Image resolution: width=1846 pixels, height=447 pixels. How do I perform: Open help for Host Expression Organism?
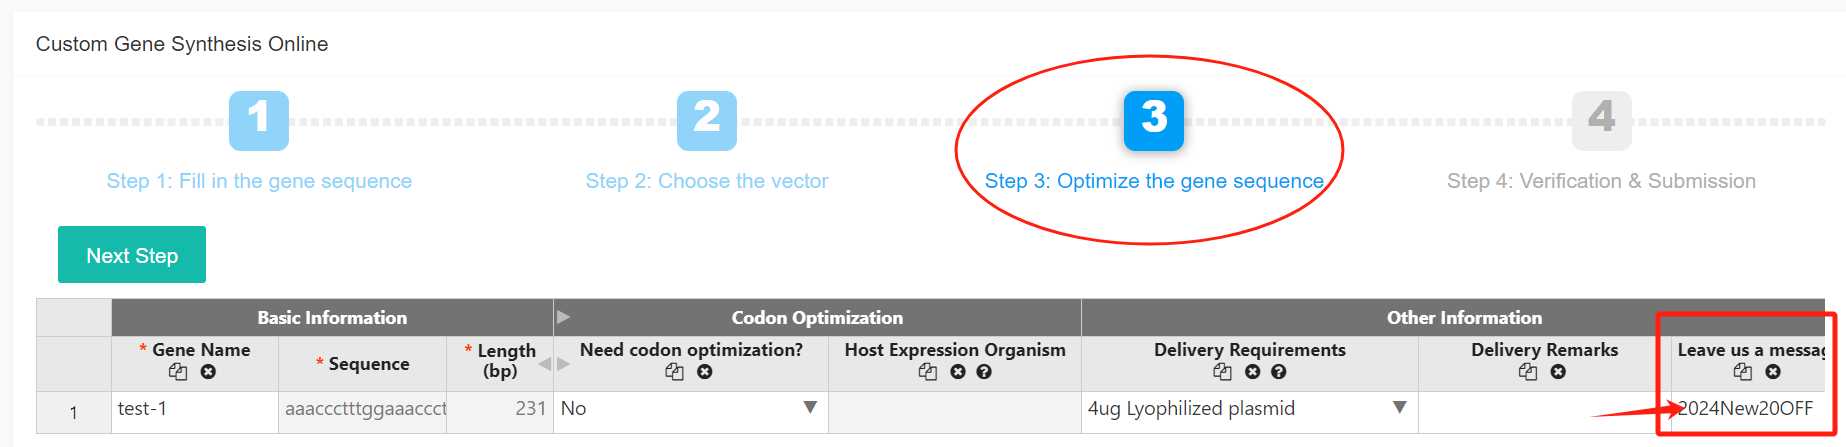point(984,372)
